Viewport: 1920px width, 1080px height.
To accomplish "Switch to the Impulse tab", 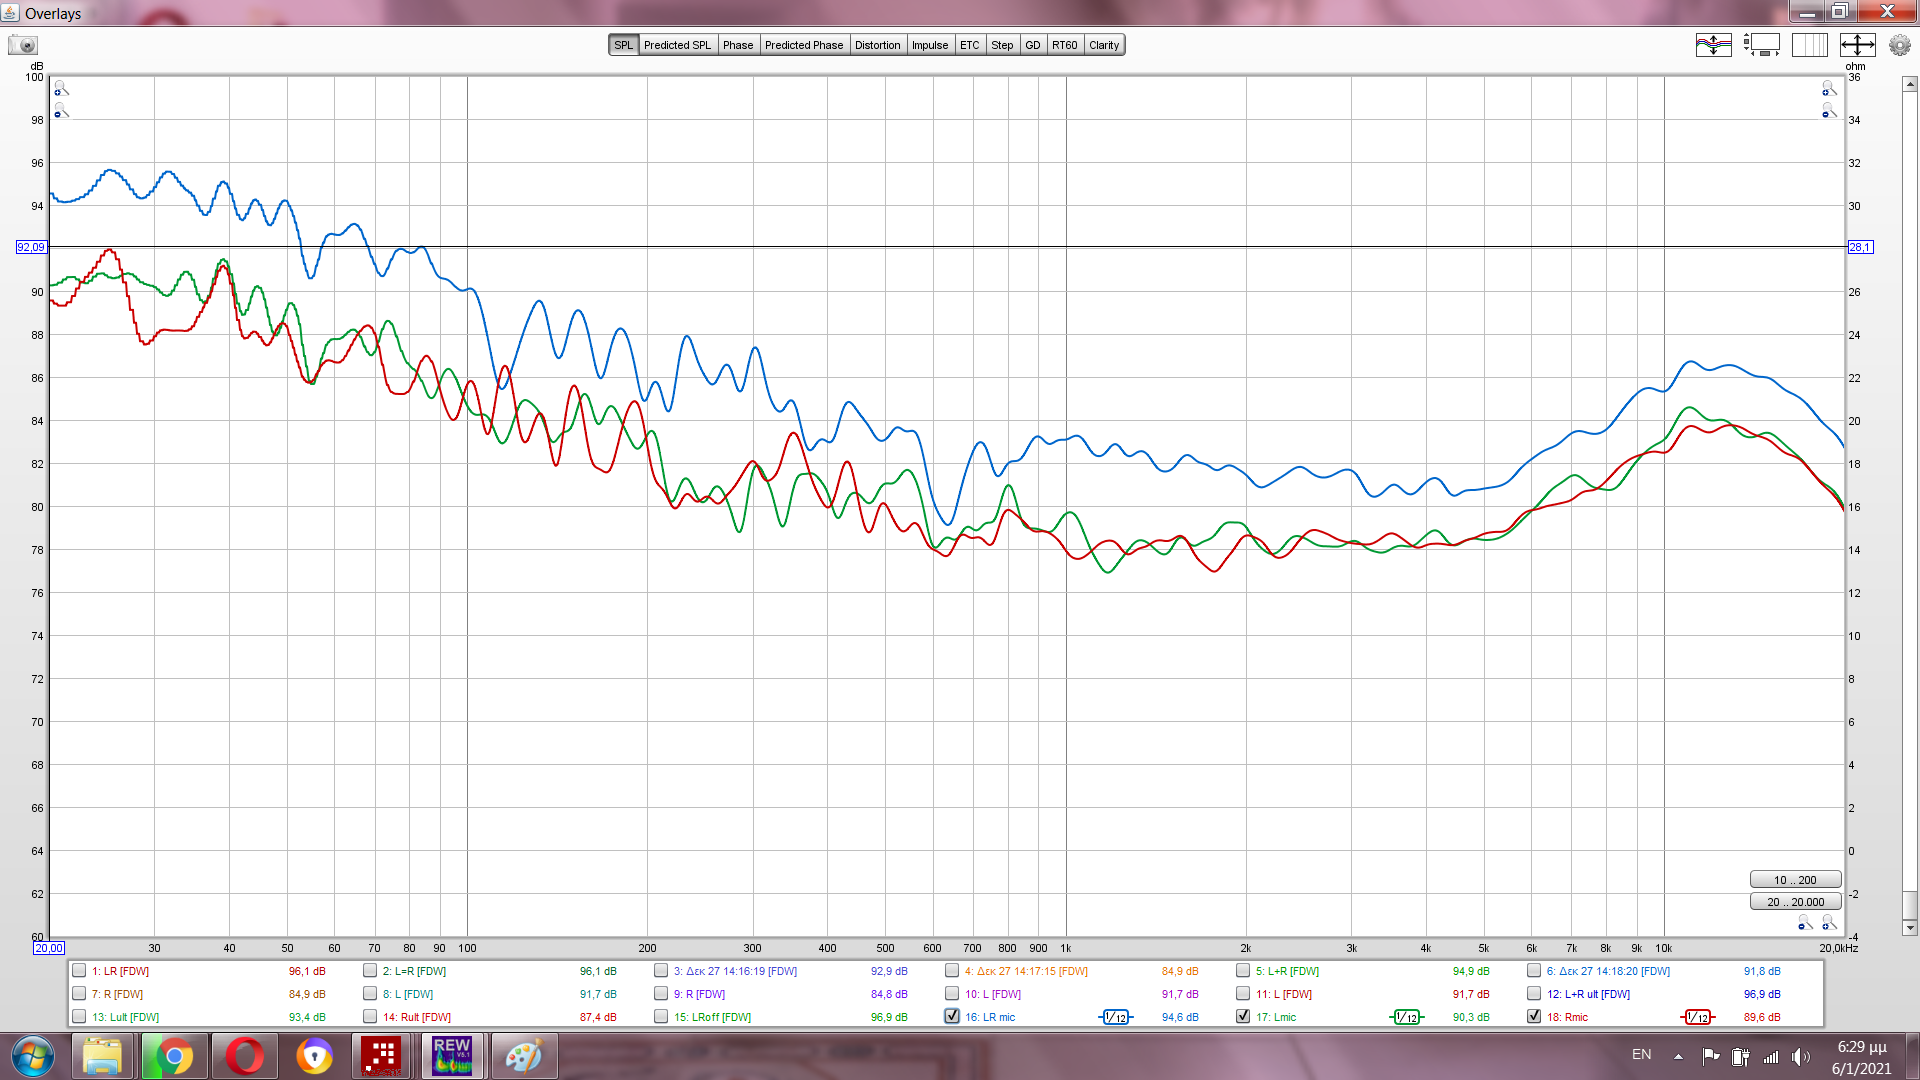I will (x=929, y=45).
